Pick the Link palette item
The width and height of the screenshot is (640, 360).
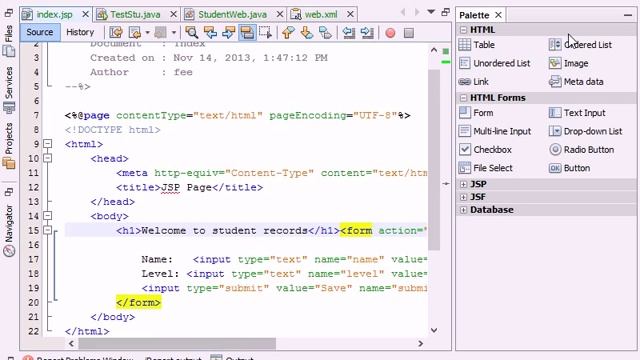pos(473,82)
